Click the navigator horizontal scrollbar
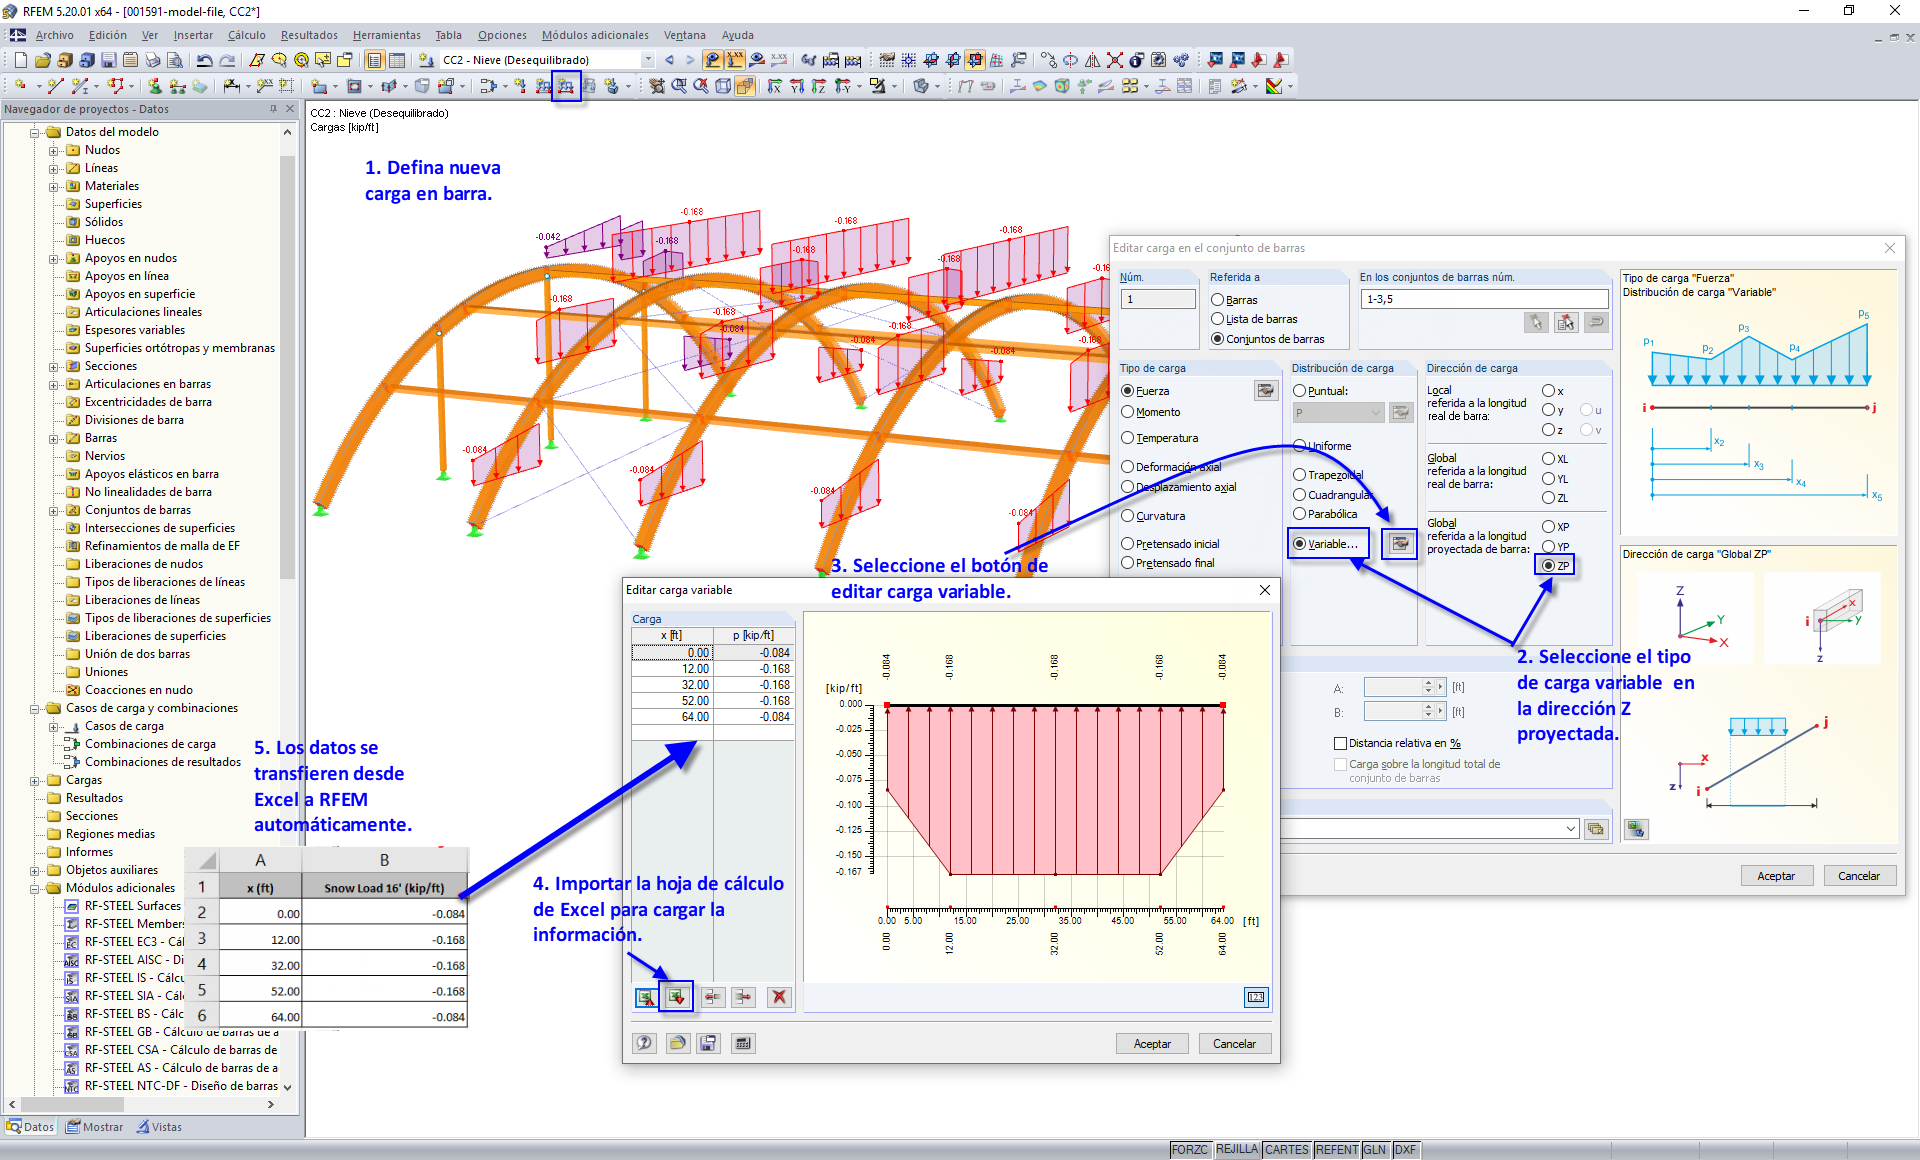 click(x=70, y=1105)
